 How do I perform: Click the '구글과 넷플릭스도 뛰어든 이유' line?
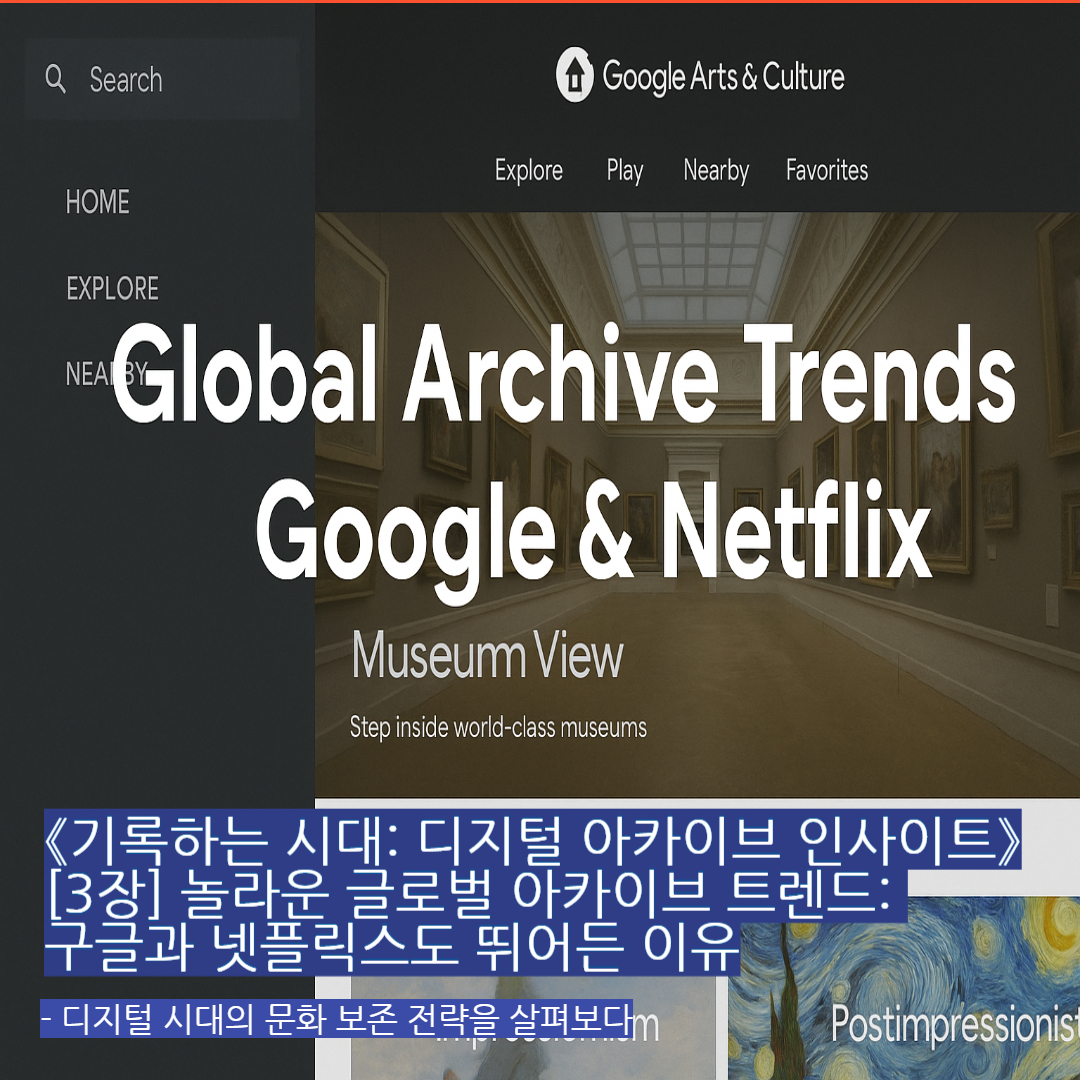tap(391, 948)
